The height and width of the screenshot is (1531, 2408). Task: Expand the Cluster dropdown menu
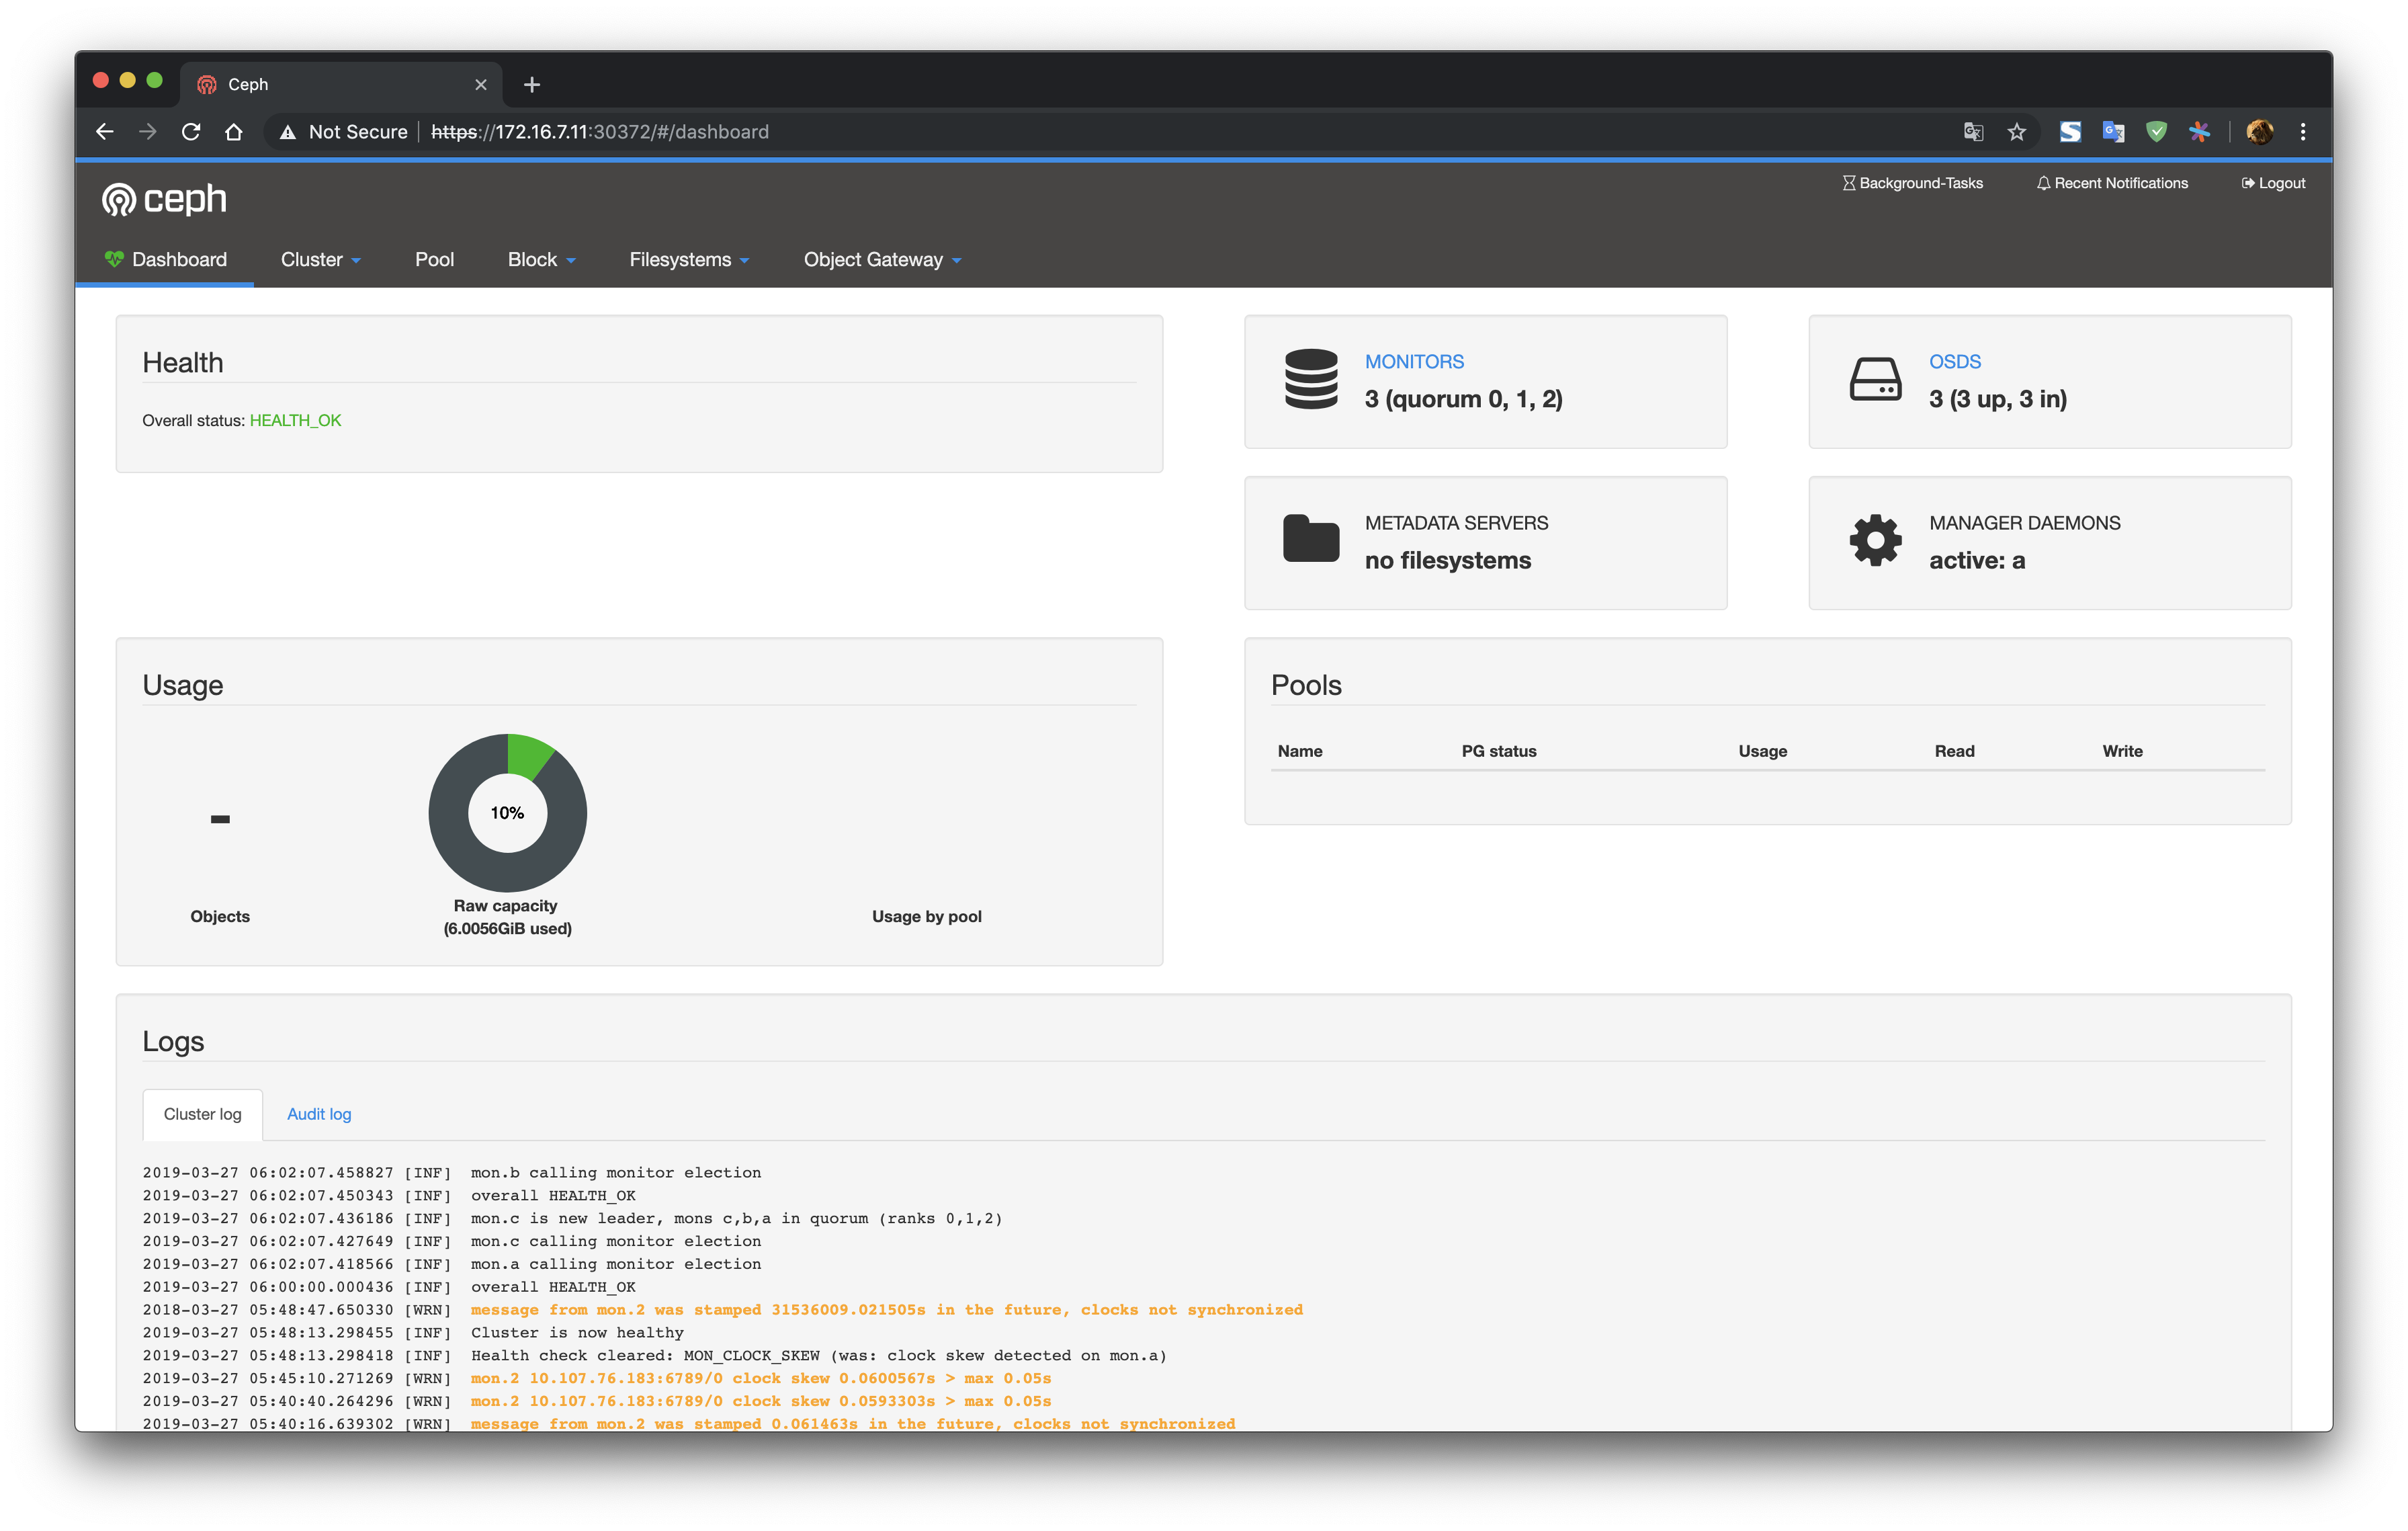point(321,259)
